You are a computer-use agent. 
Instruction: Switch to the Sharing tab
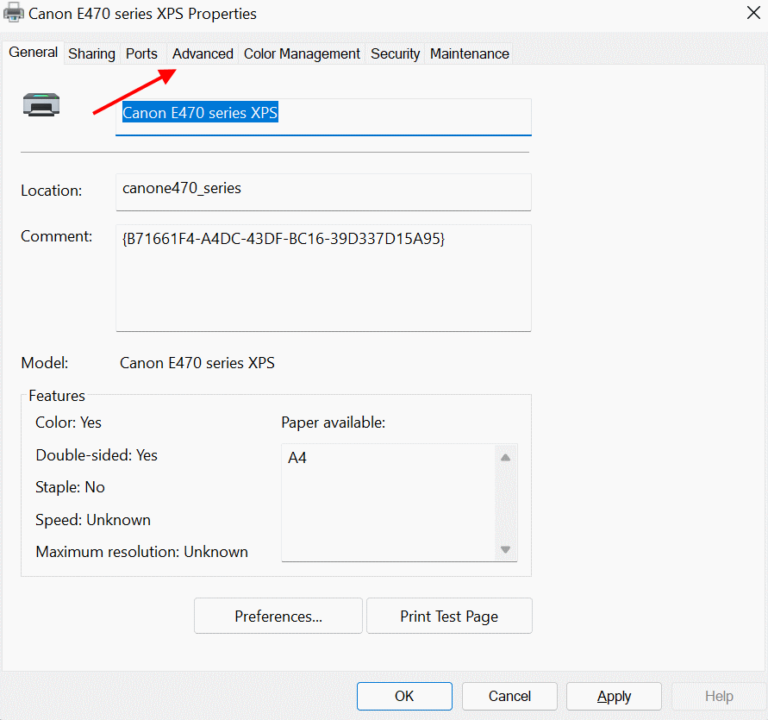coord(92,54)
